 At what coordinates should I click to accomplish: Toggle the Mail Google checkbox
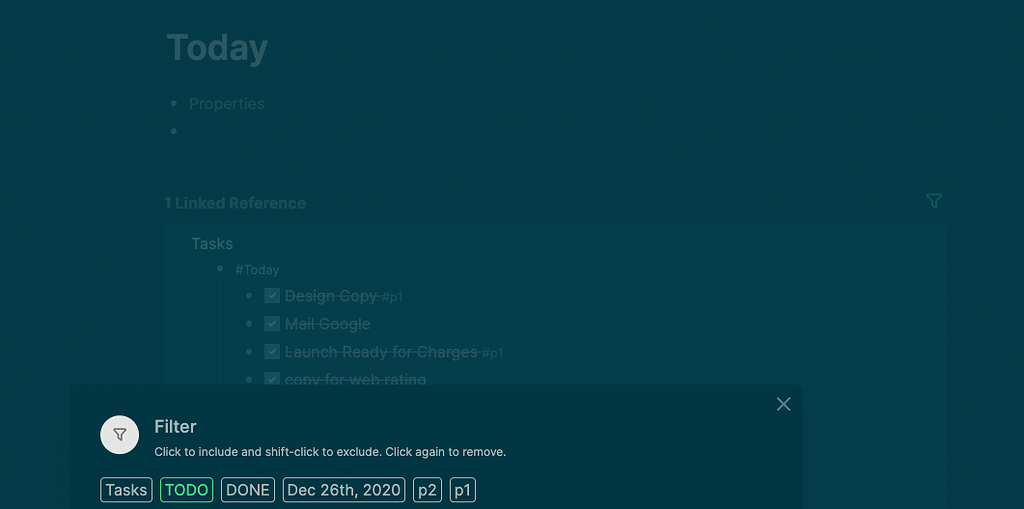(272, 324)
